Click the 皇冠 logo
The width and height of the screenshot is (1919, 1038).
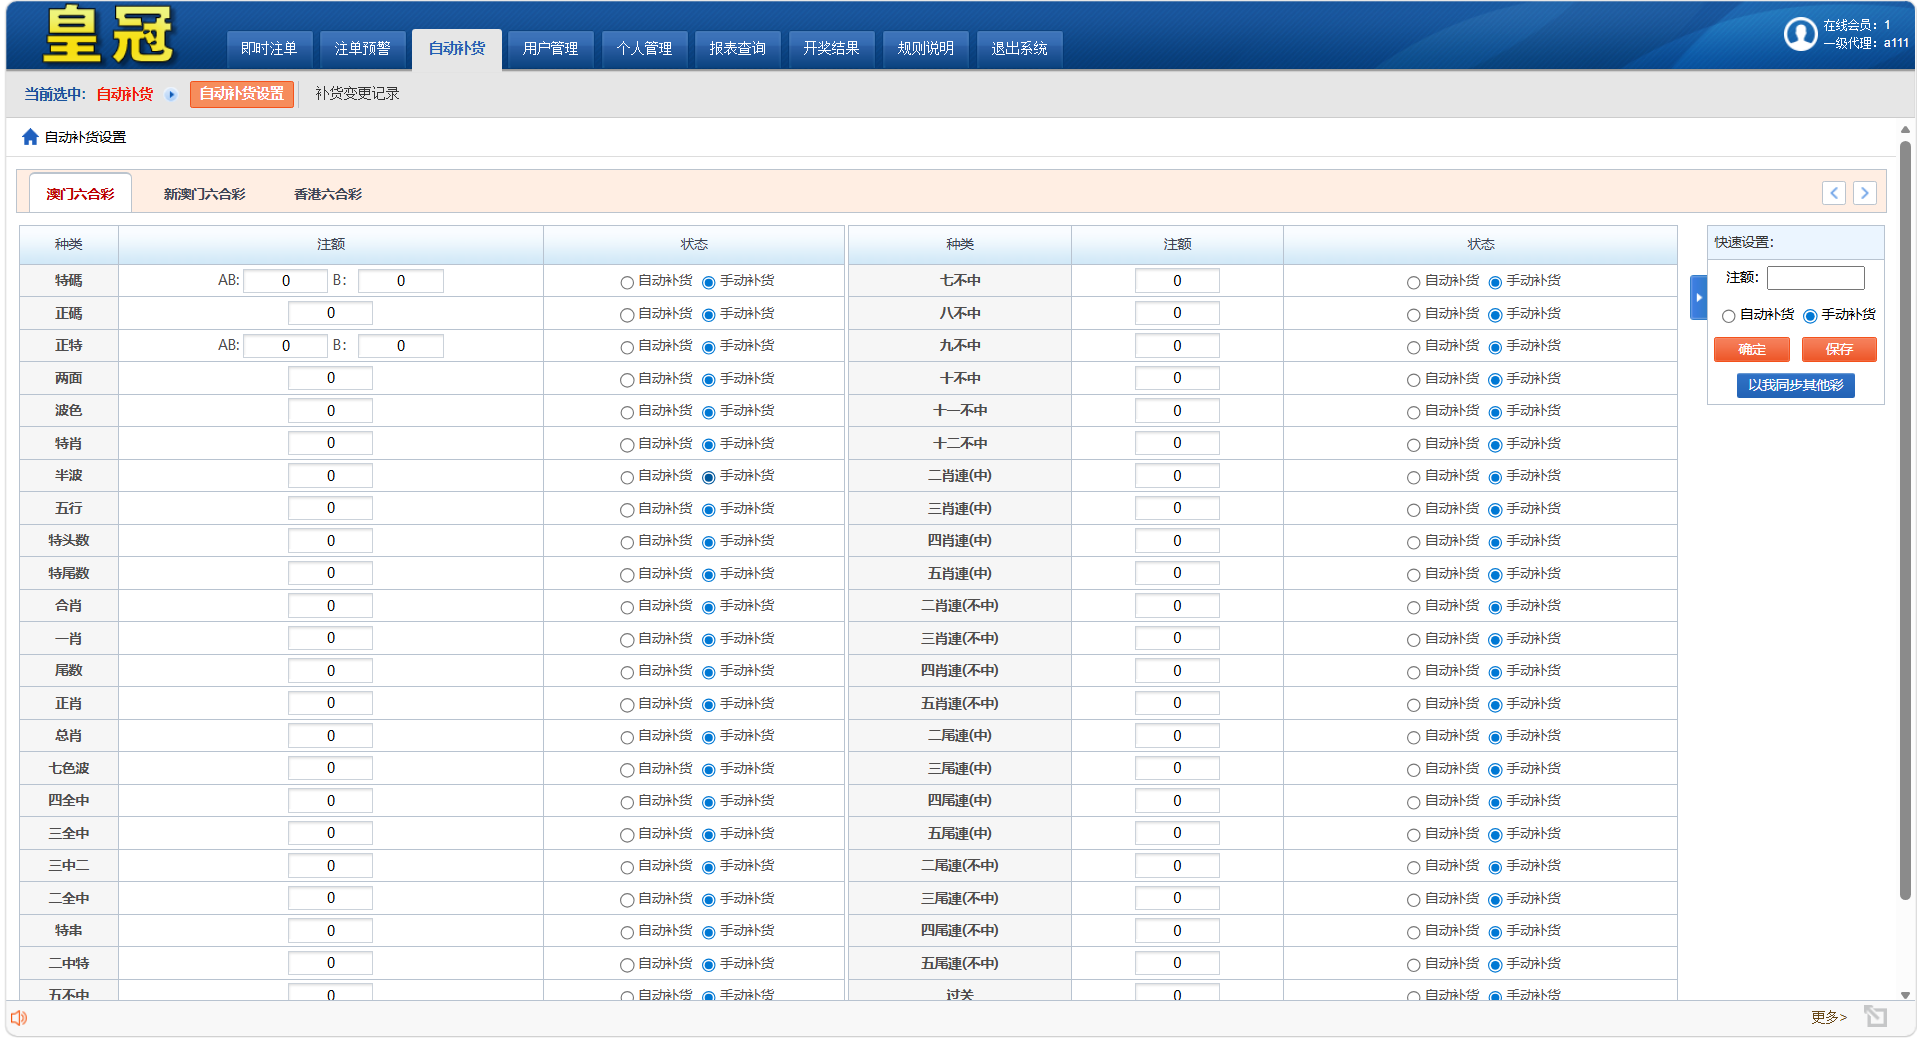108,35
